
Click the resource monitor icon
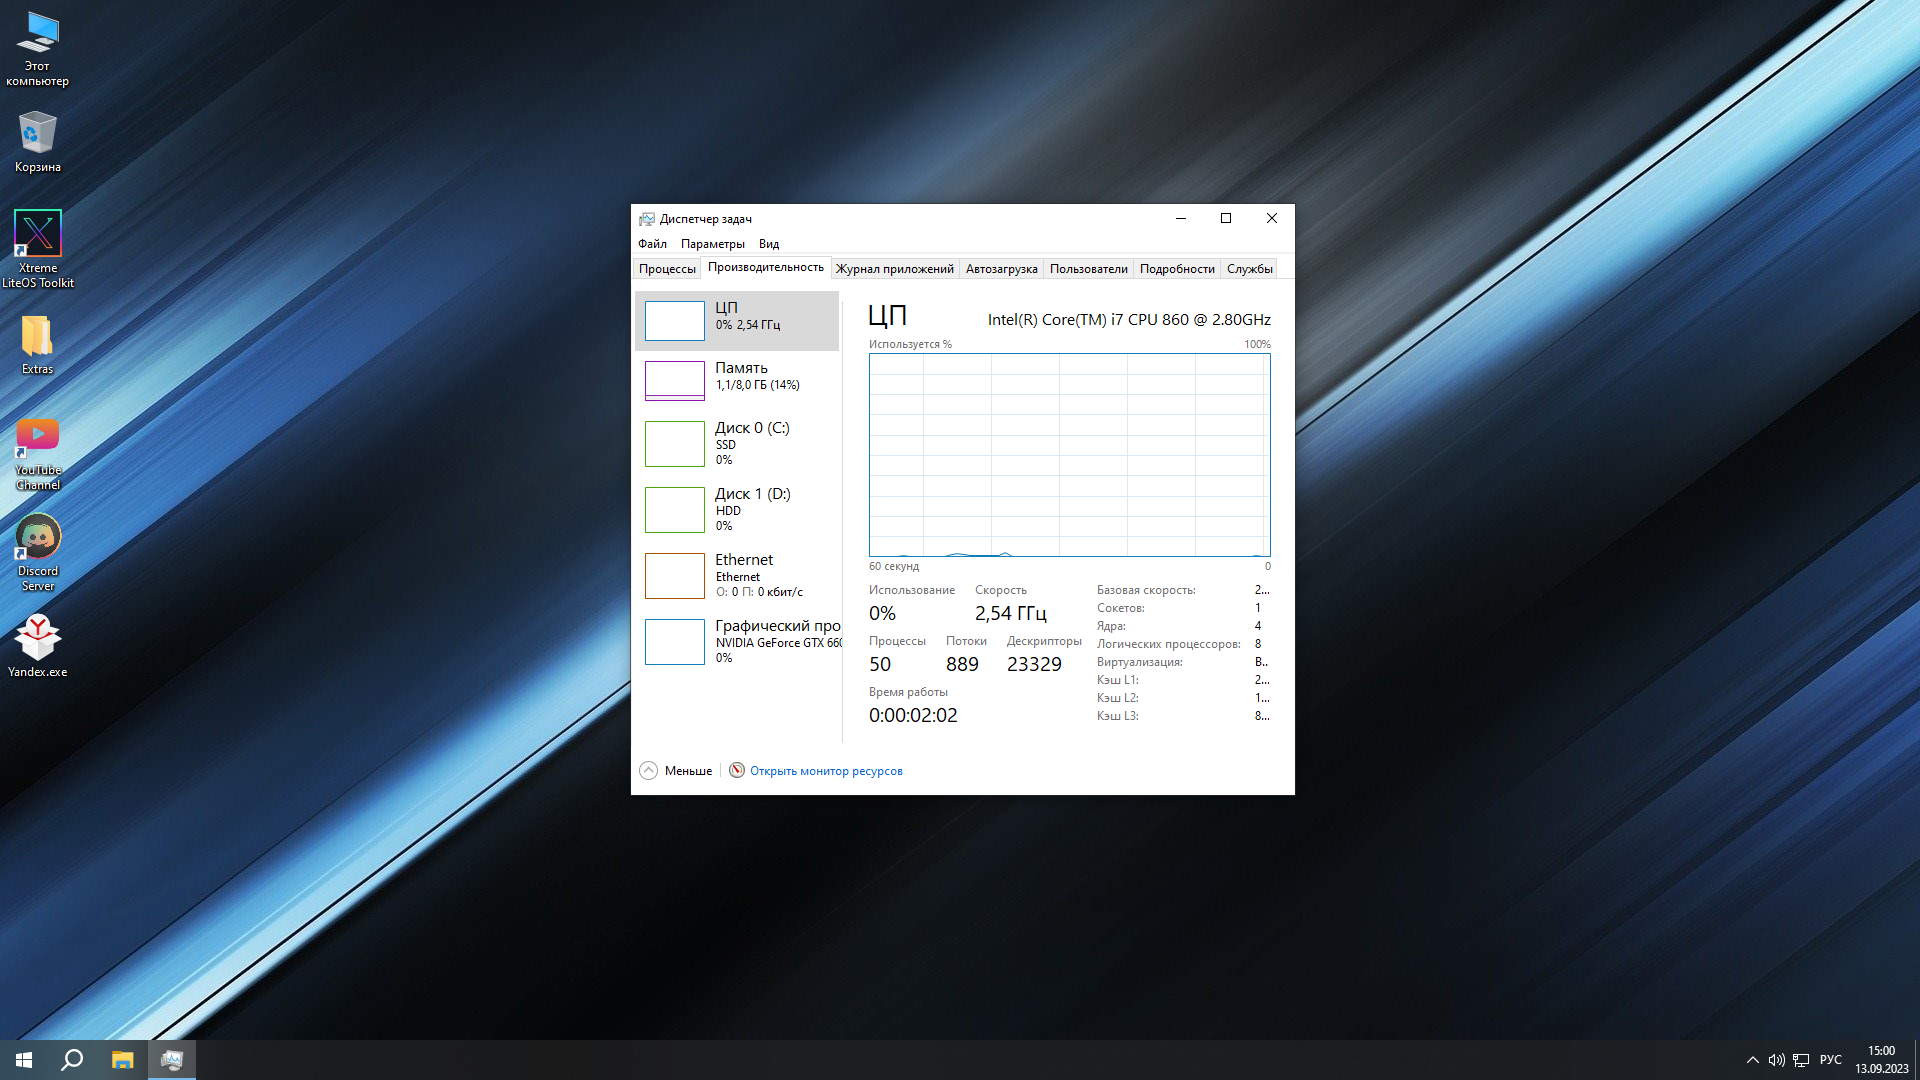click(737, 770)
